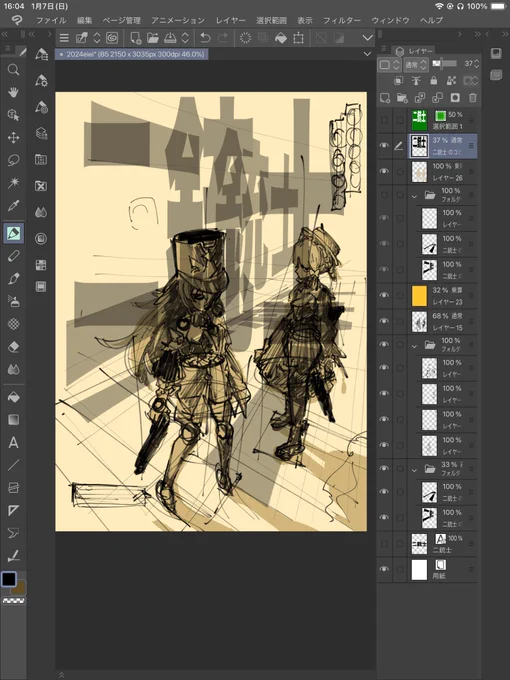Open the layer color palette dropdown
Screen dimensions: 510x680
point(389,65)
